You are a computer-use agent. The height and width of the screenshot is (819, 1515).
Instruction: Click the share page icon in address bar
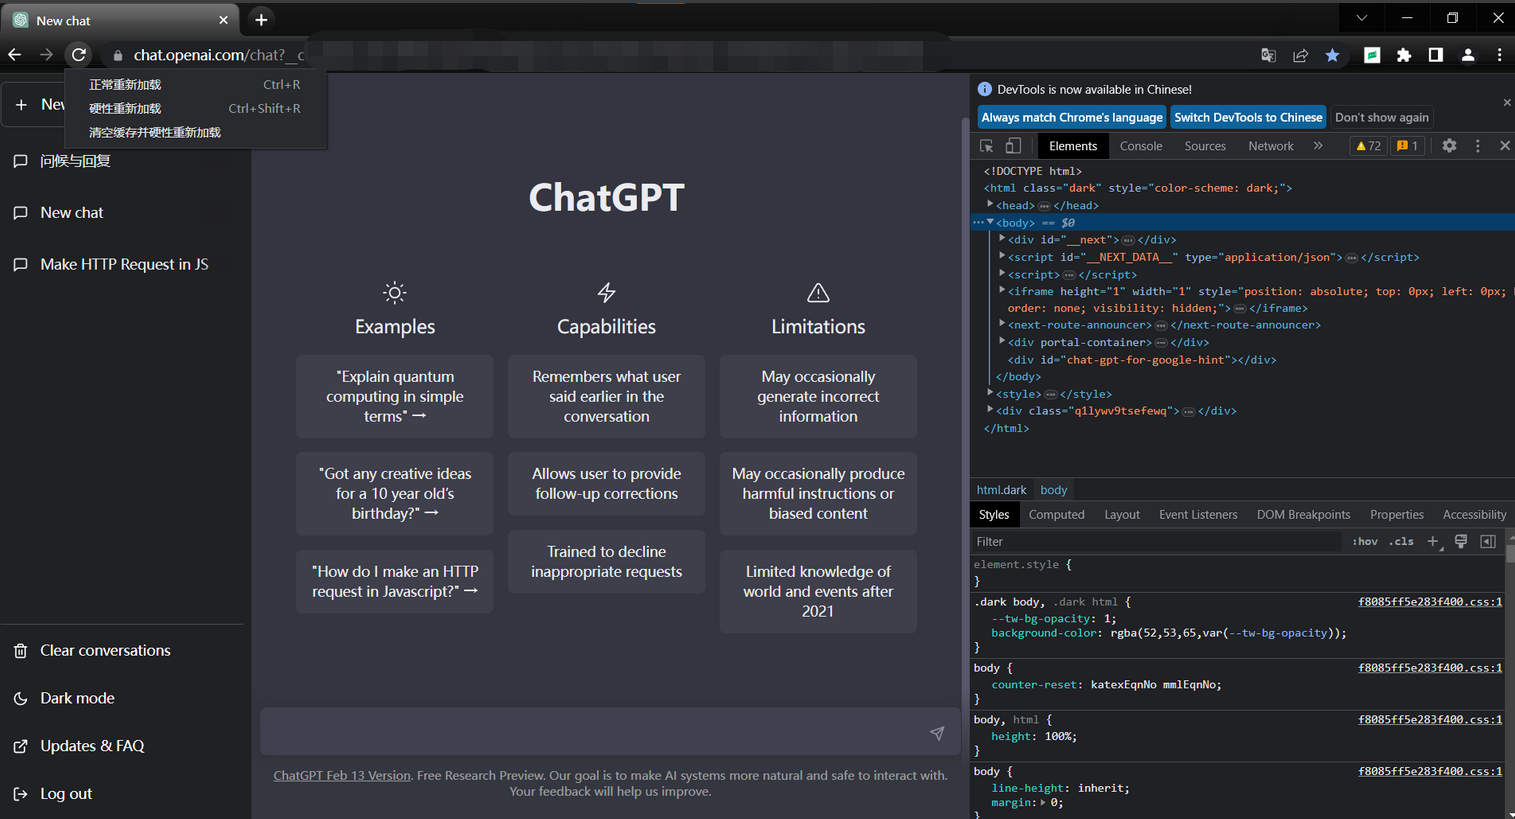point(1300,56)
